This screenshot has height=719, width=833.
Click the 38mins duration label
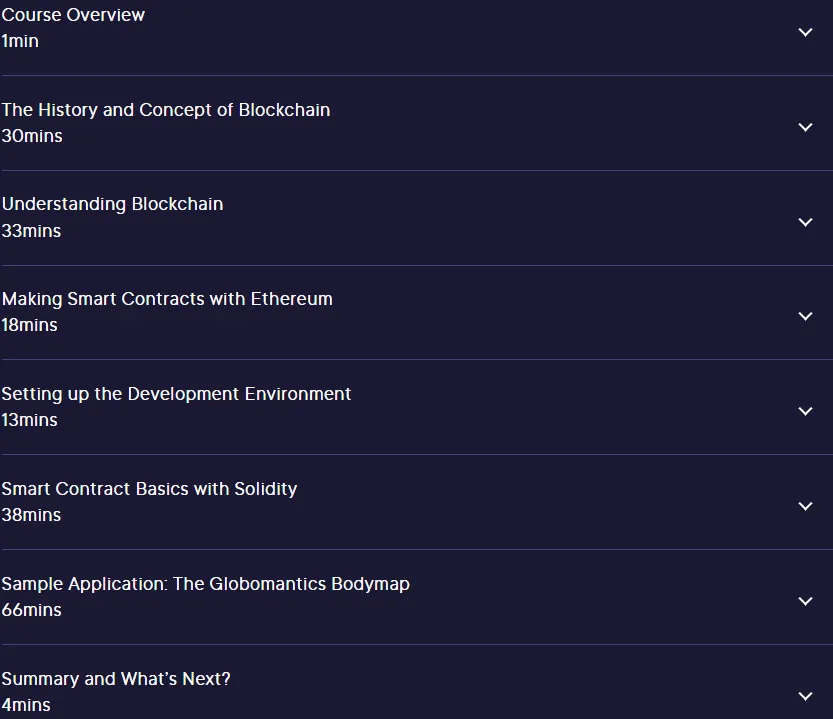[x=31, y=515]
